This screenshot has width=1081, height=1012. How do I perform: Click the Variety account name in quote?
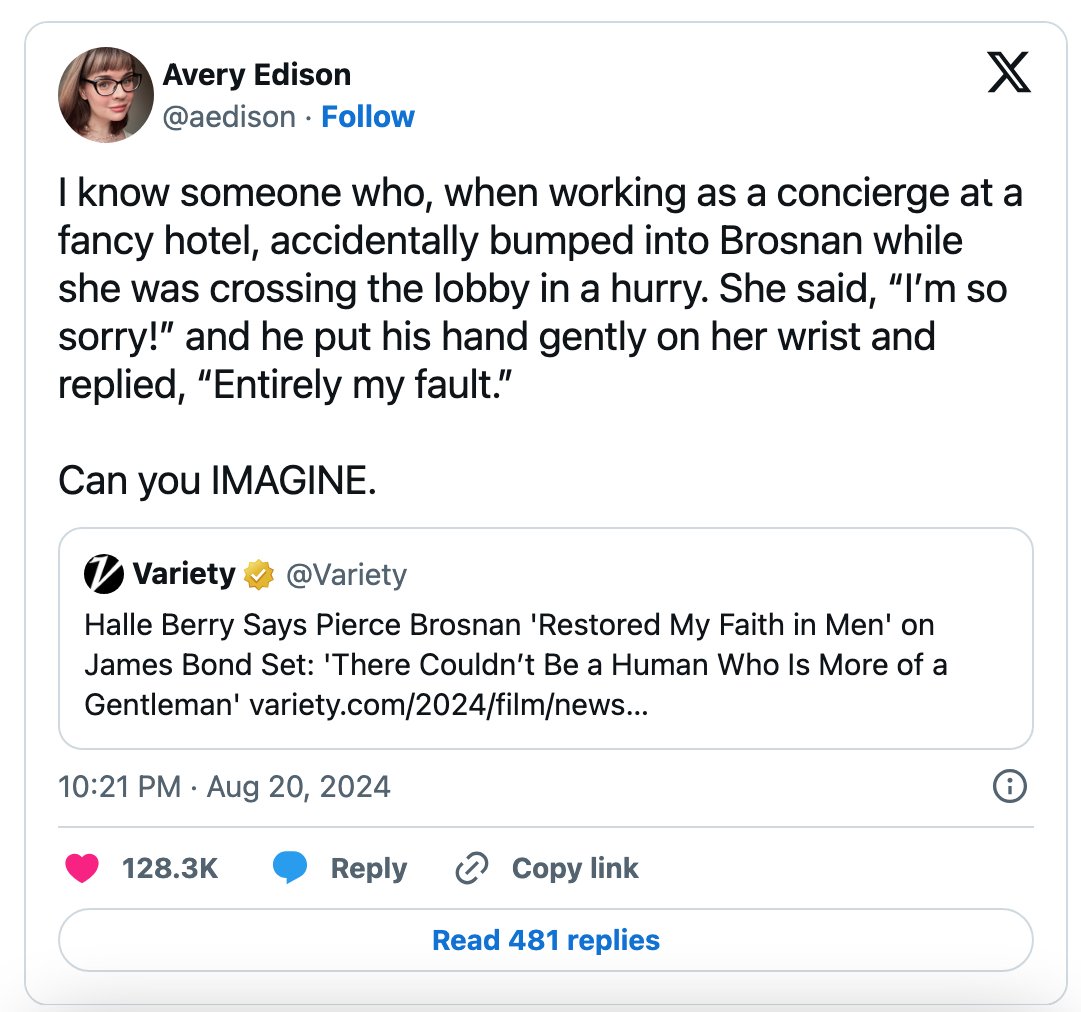pyautogui.click(x=184, y=574)
